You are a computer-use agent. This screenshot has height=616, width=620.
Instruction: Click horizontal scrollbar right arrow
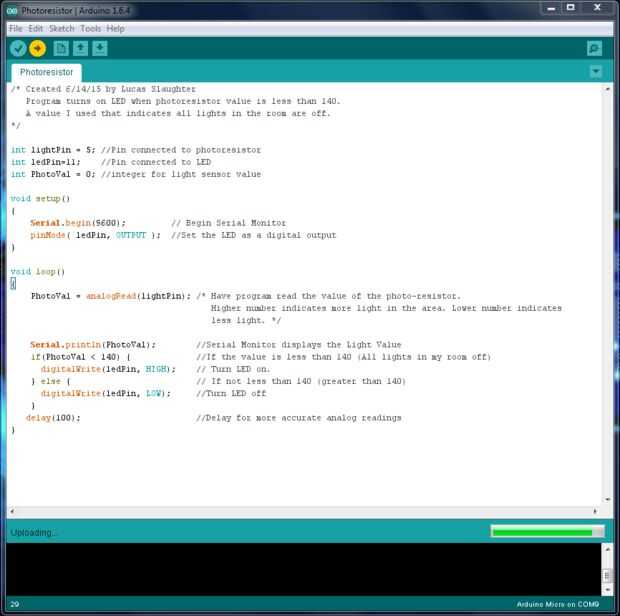(595, 511)
